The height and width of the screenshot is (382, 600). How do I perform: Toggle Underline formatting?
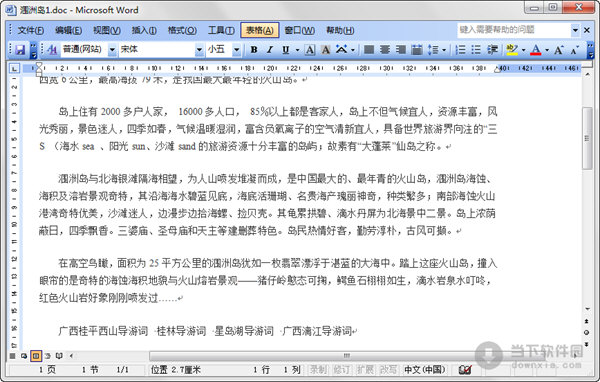pyautogui.click(x=285, y=49)
